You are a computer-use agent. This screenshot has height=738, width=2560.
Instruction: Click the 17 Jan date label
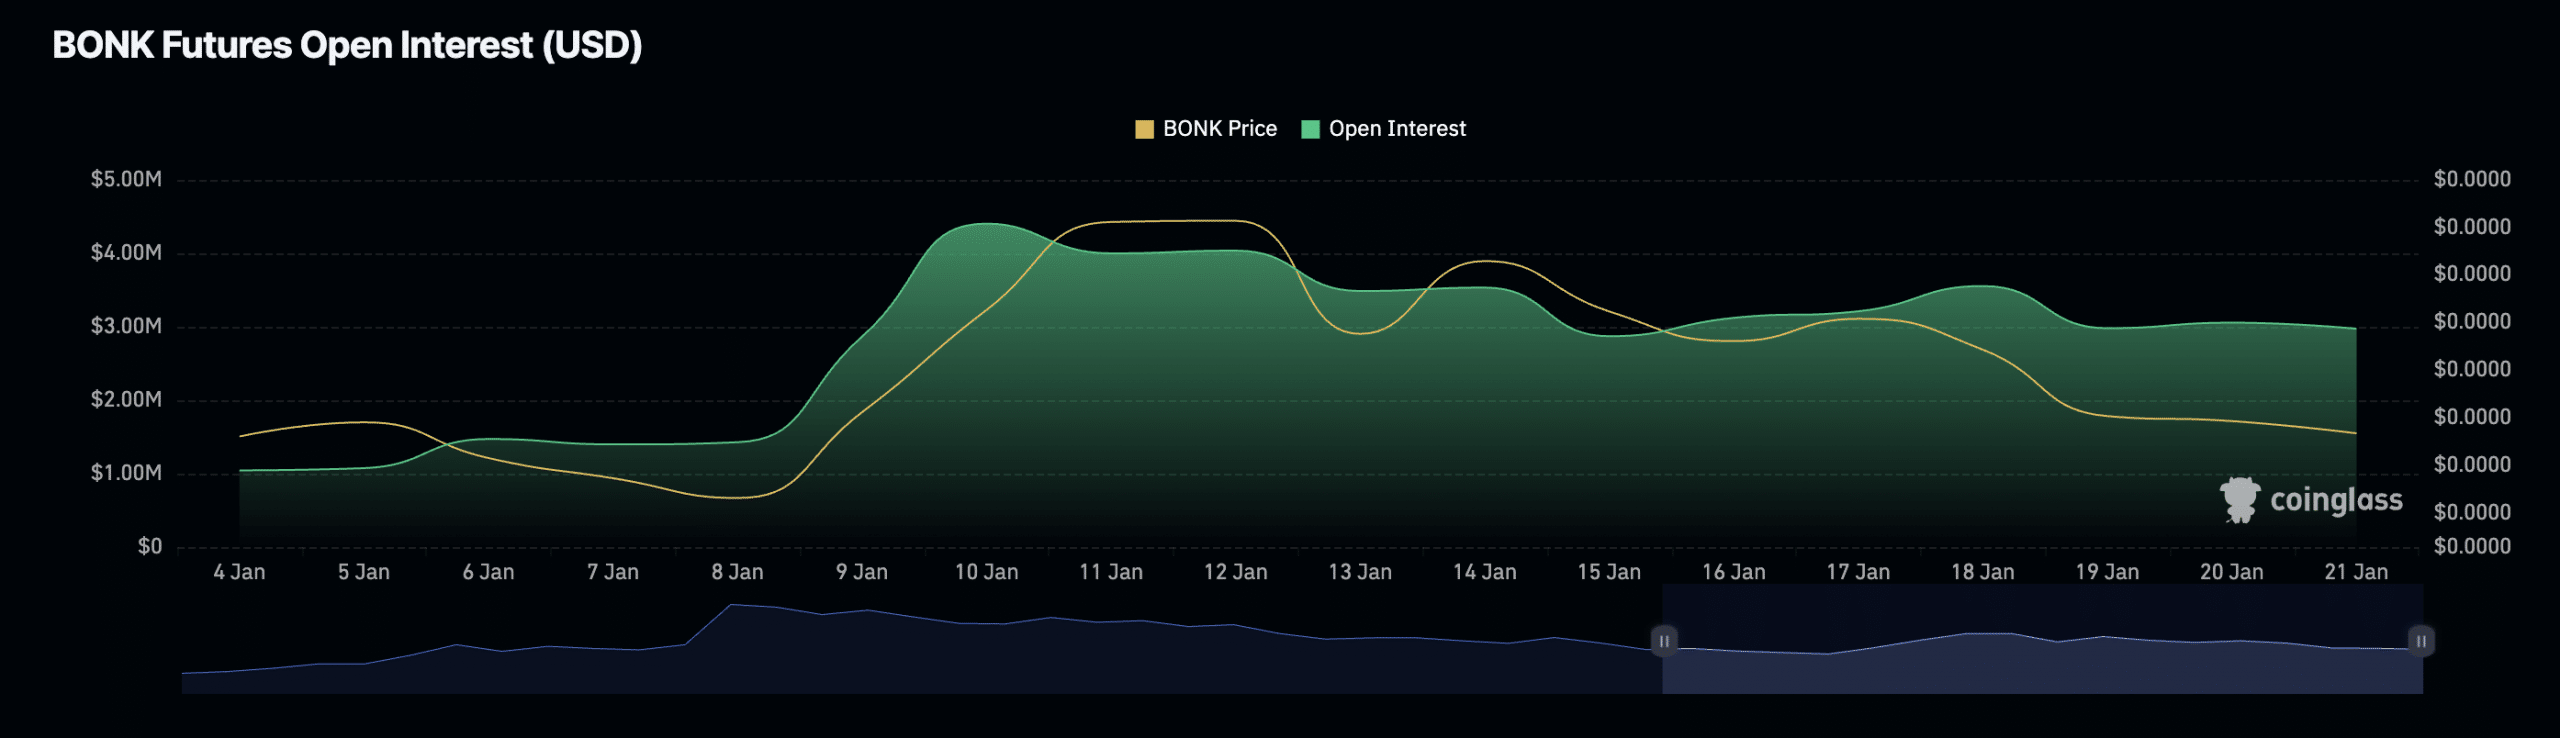[x=1858, y=572]
